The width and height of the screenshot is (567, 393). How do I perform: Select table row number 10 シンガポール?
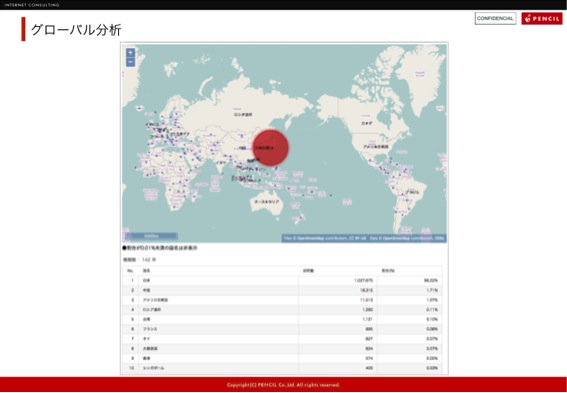[282, 368]
